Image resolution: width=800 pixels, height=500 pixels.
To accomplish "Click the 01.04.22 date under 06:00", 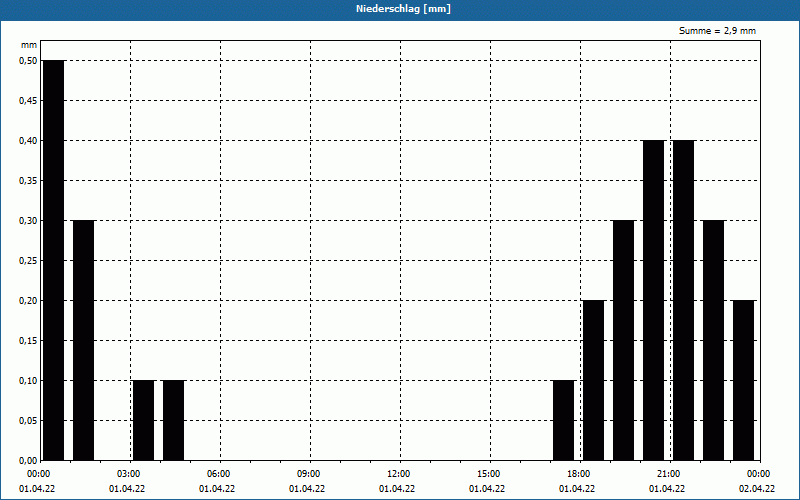I will pyautogui.click(x=217, y=489).
